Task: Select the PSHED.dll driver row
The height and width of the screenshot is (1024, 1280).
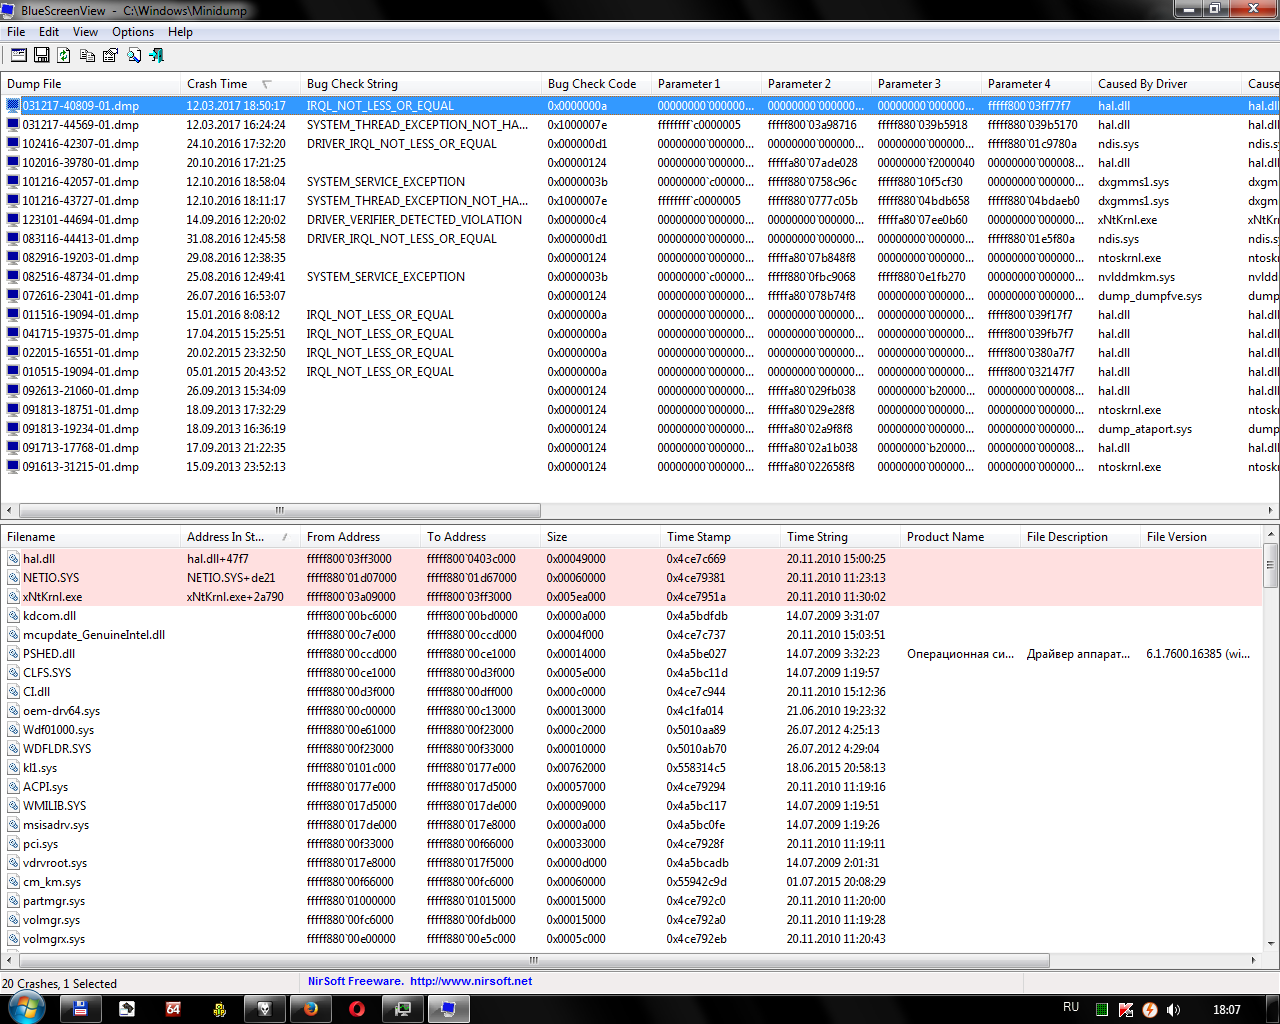Action: point(631,653)
